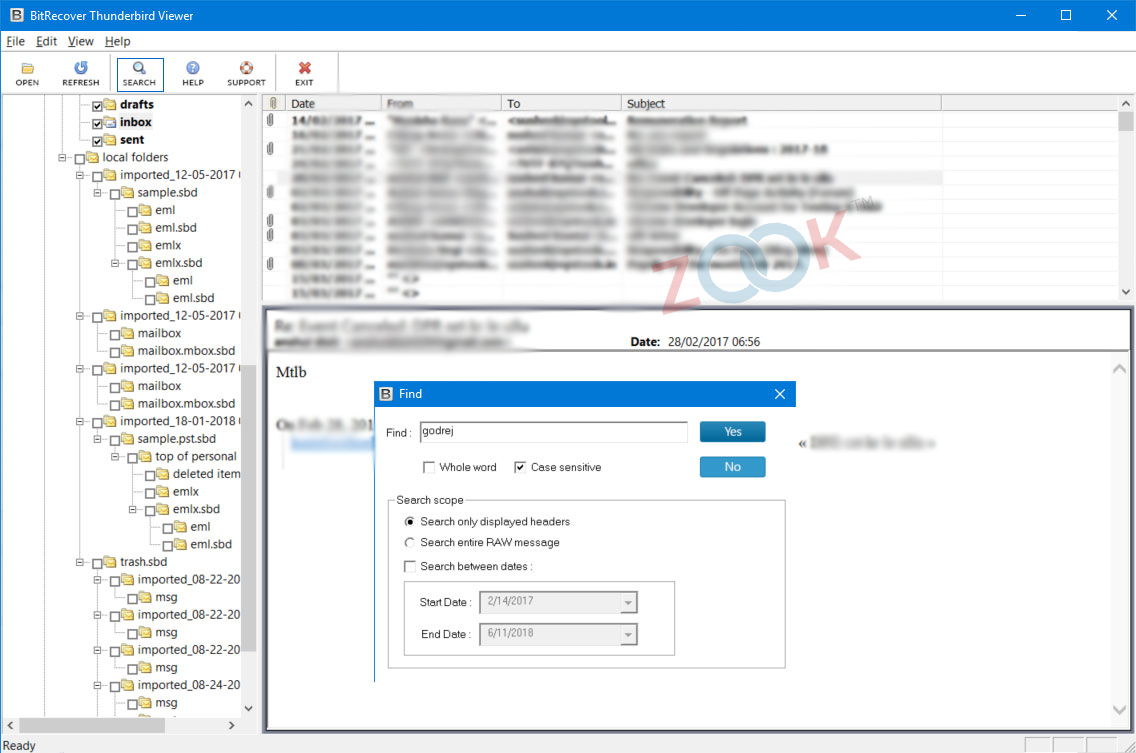Click the folder tree horizontal scrollbar thumb
Viewport: 1136px width, 753px height.
(92, 725)
